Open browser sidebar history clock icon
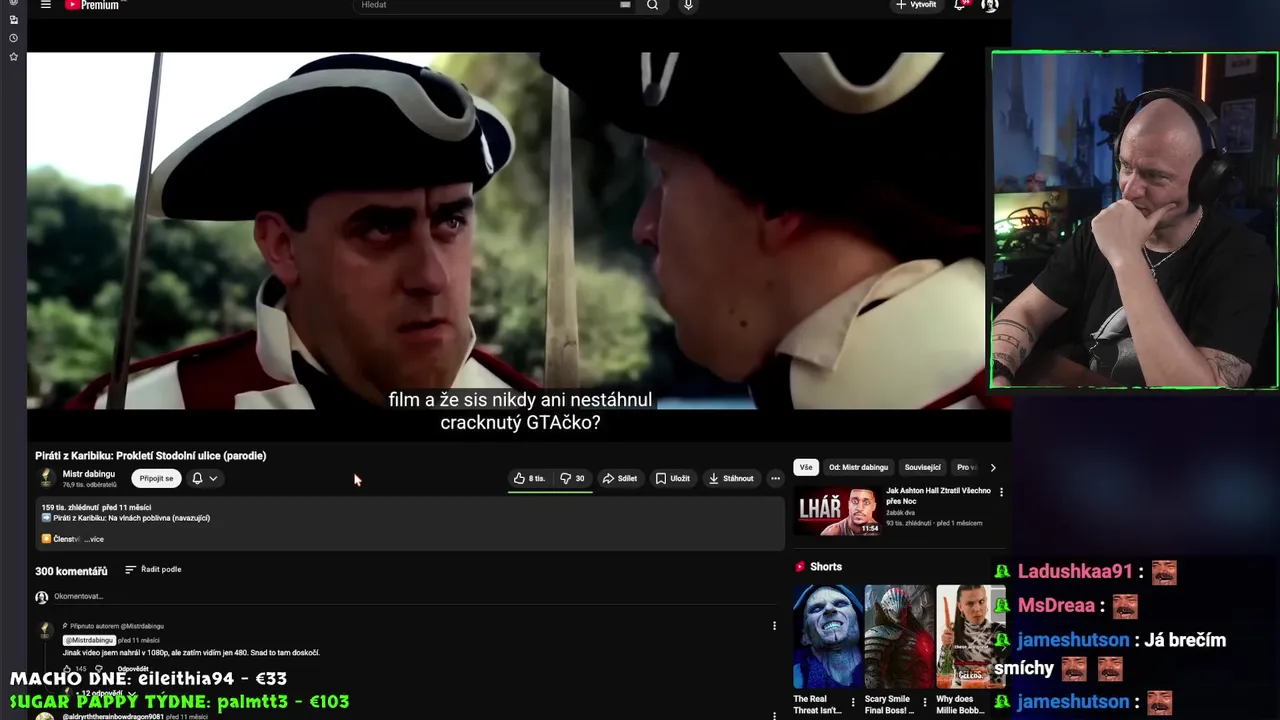1280x720 pixels. tap(13, 38)
